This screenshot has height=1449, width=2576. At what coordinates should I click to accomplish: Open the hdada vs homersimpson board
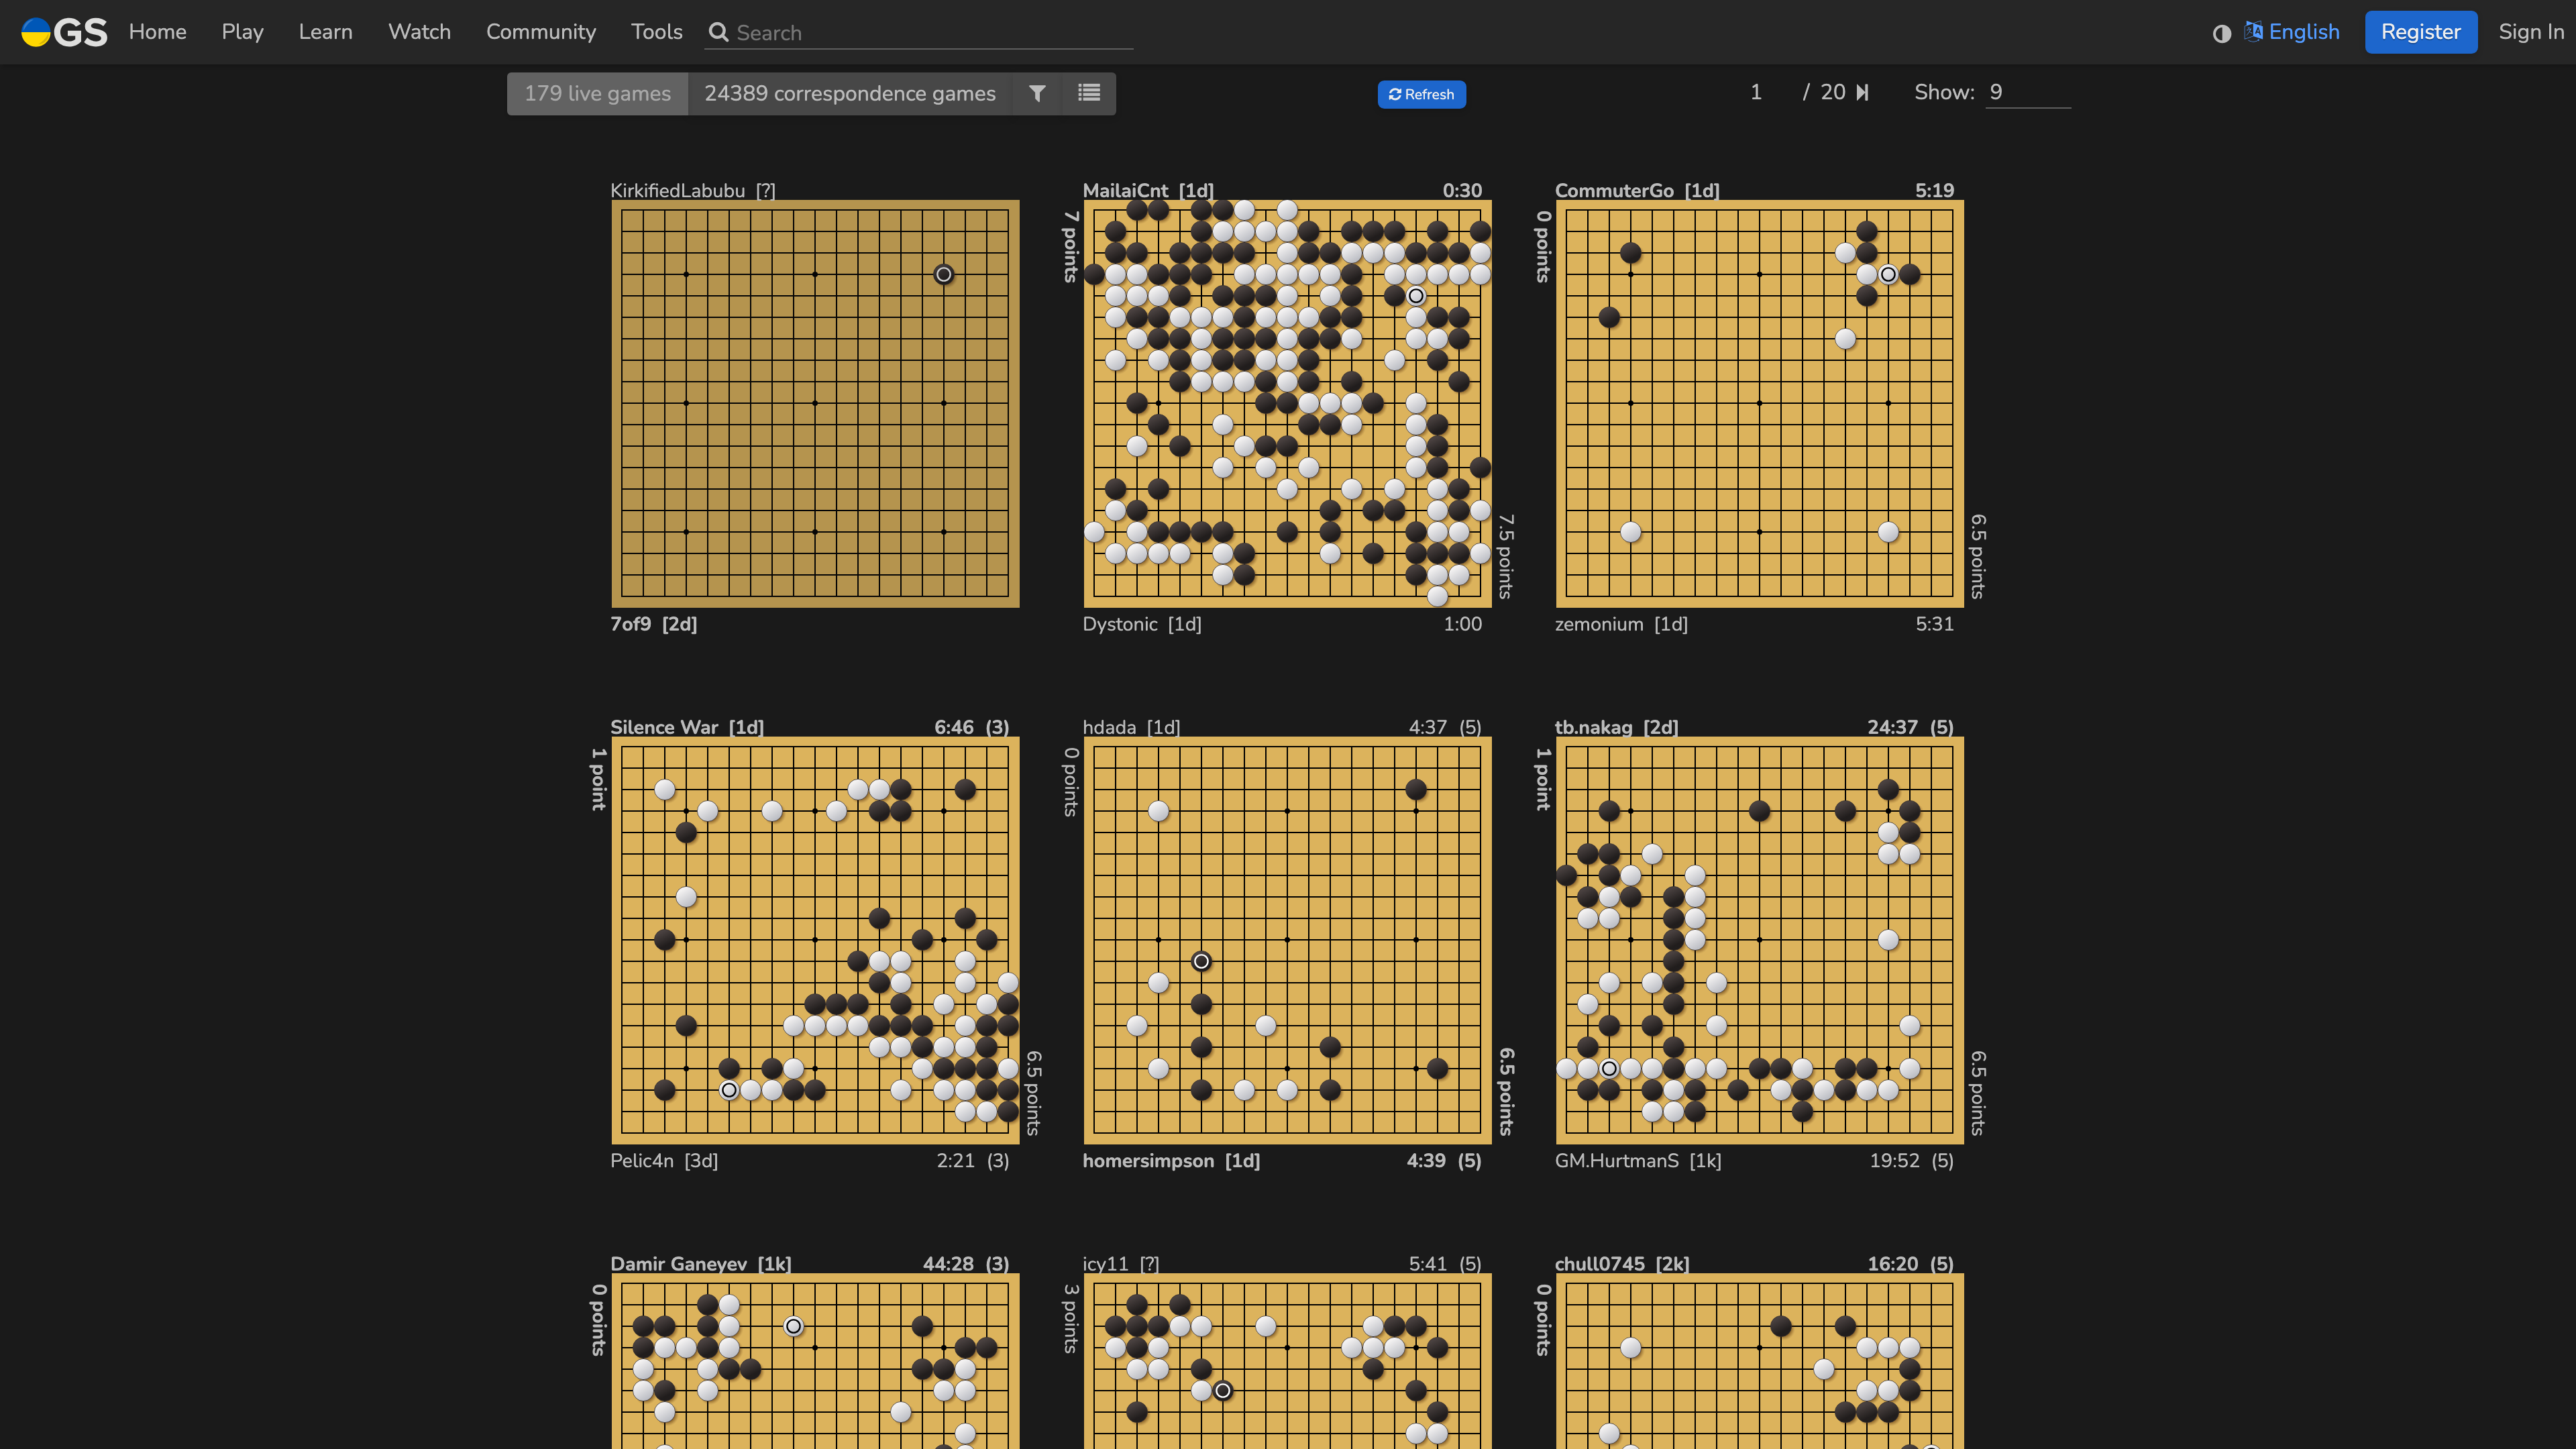point(1287,940)
